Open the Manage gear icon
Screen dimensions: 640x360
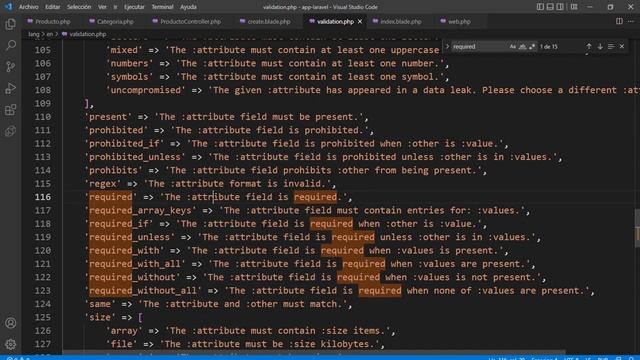pyautogui.click(x=11, y=344)
